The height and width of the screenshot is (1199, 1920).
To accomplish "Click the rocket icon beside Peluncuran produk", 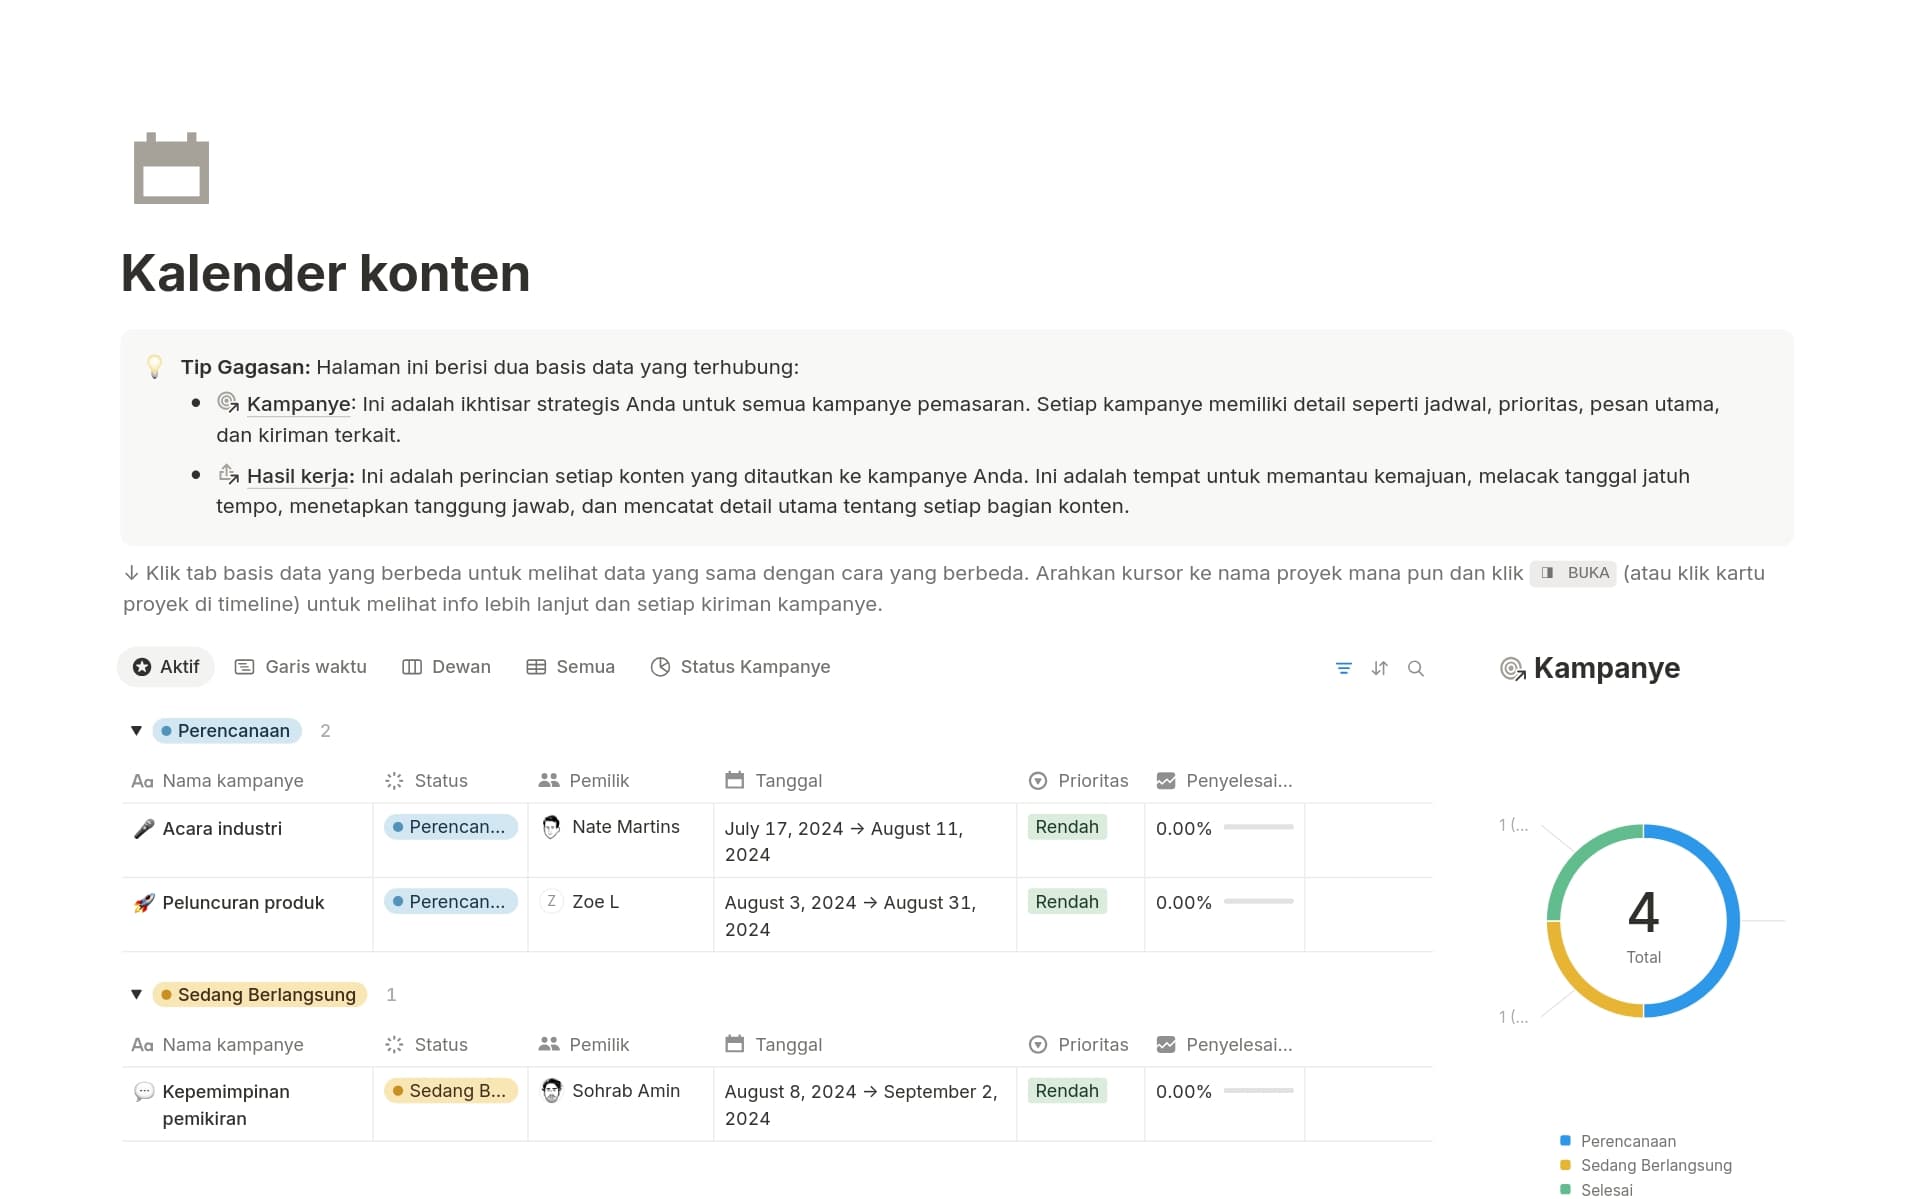I will point(144,903).
